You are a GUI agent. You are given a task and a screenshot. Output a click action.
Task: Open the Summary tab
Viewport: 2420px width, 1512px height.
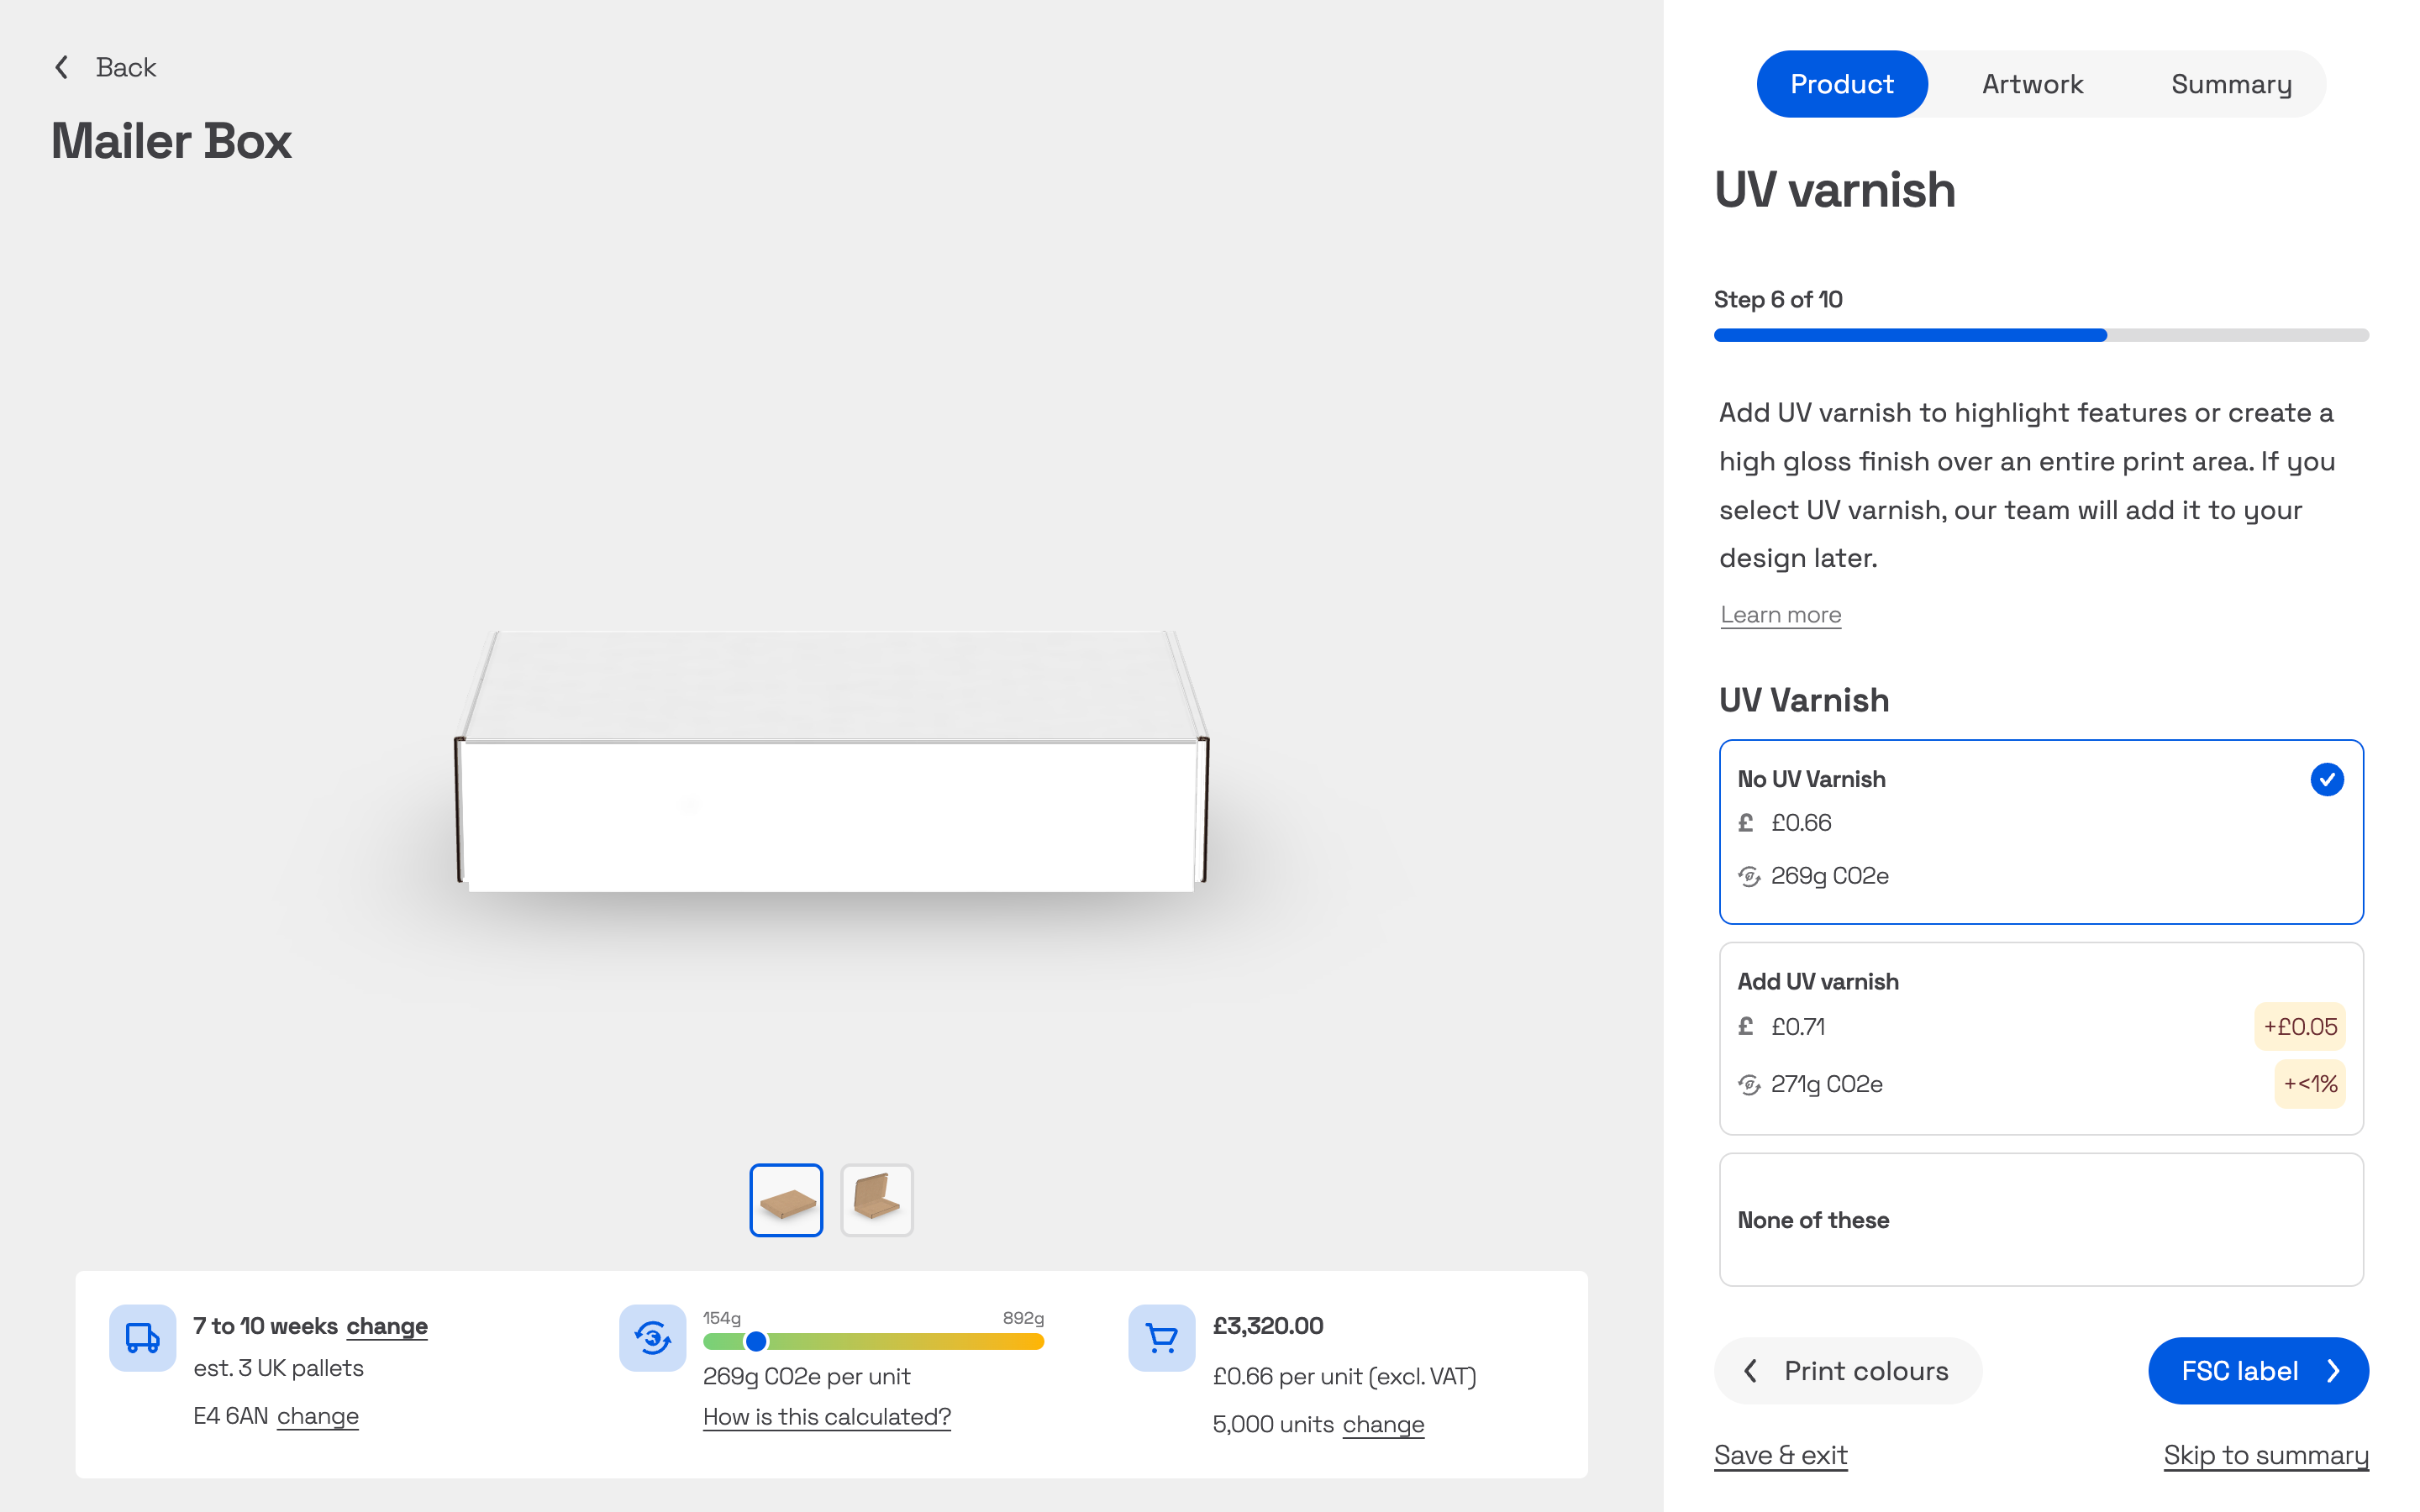pyautogui.click(x=2230, y=84)
